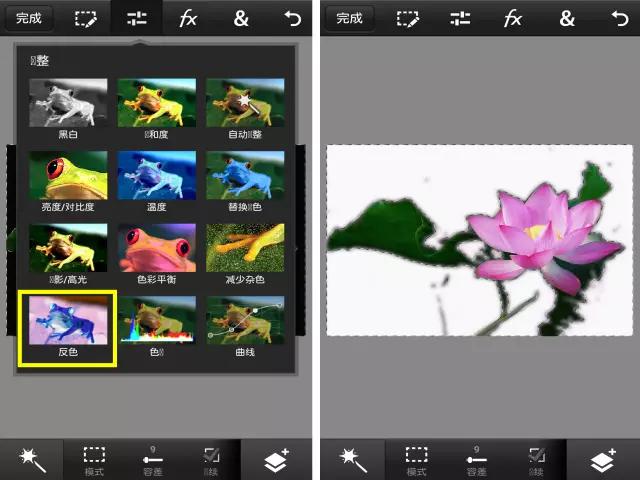Tap undo arrow in right screen
Screen dimensions: 640x480
(620, 19)
